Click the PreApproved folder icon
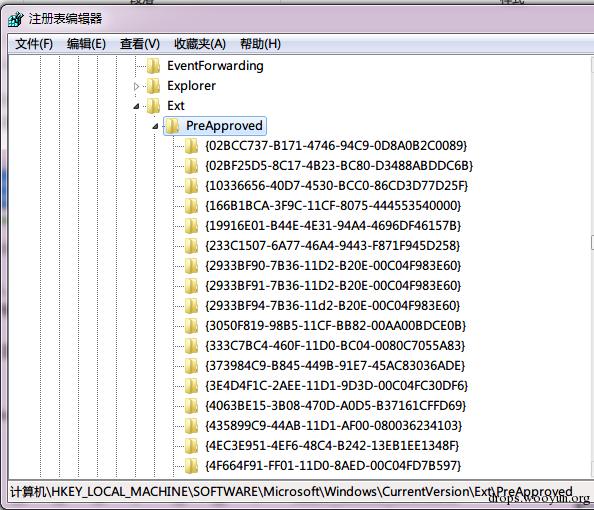Screen dimensions: 594x510 (172, 126)
